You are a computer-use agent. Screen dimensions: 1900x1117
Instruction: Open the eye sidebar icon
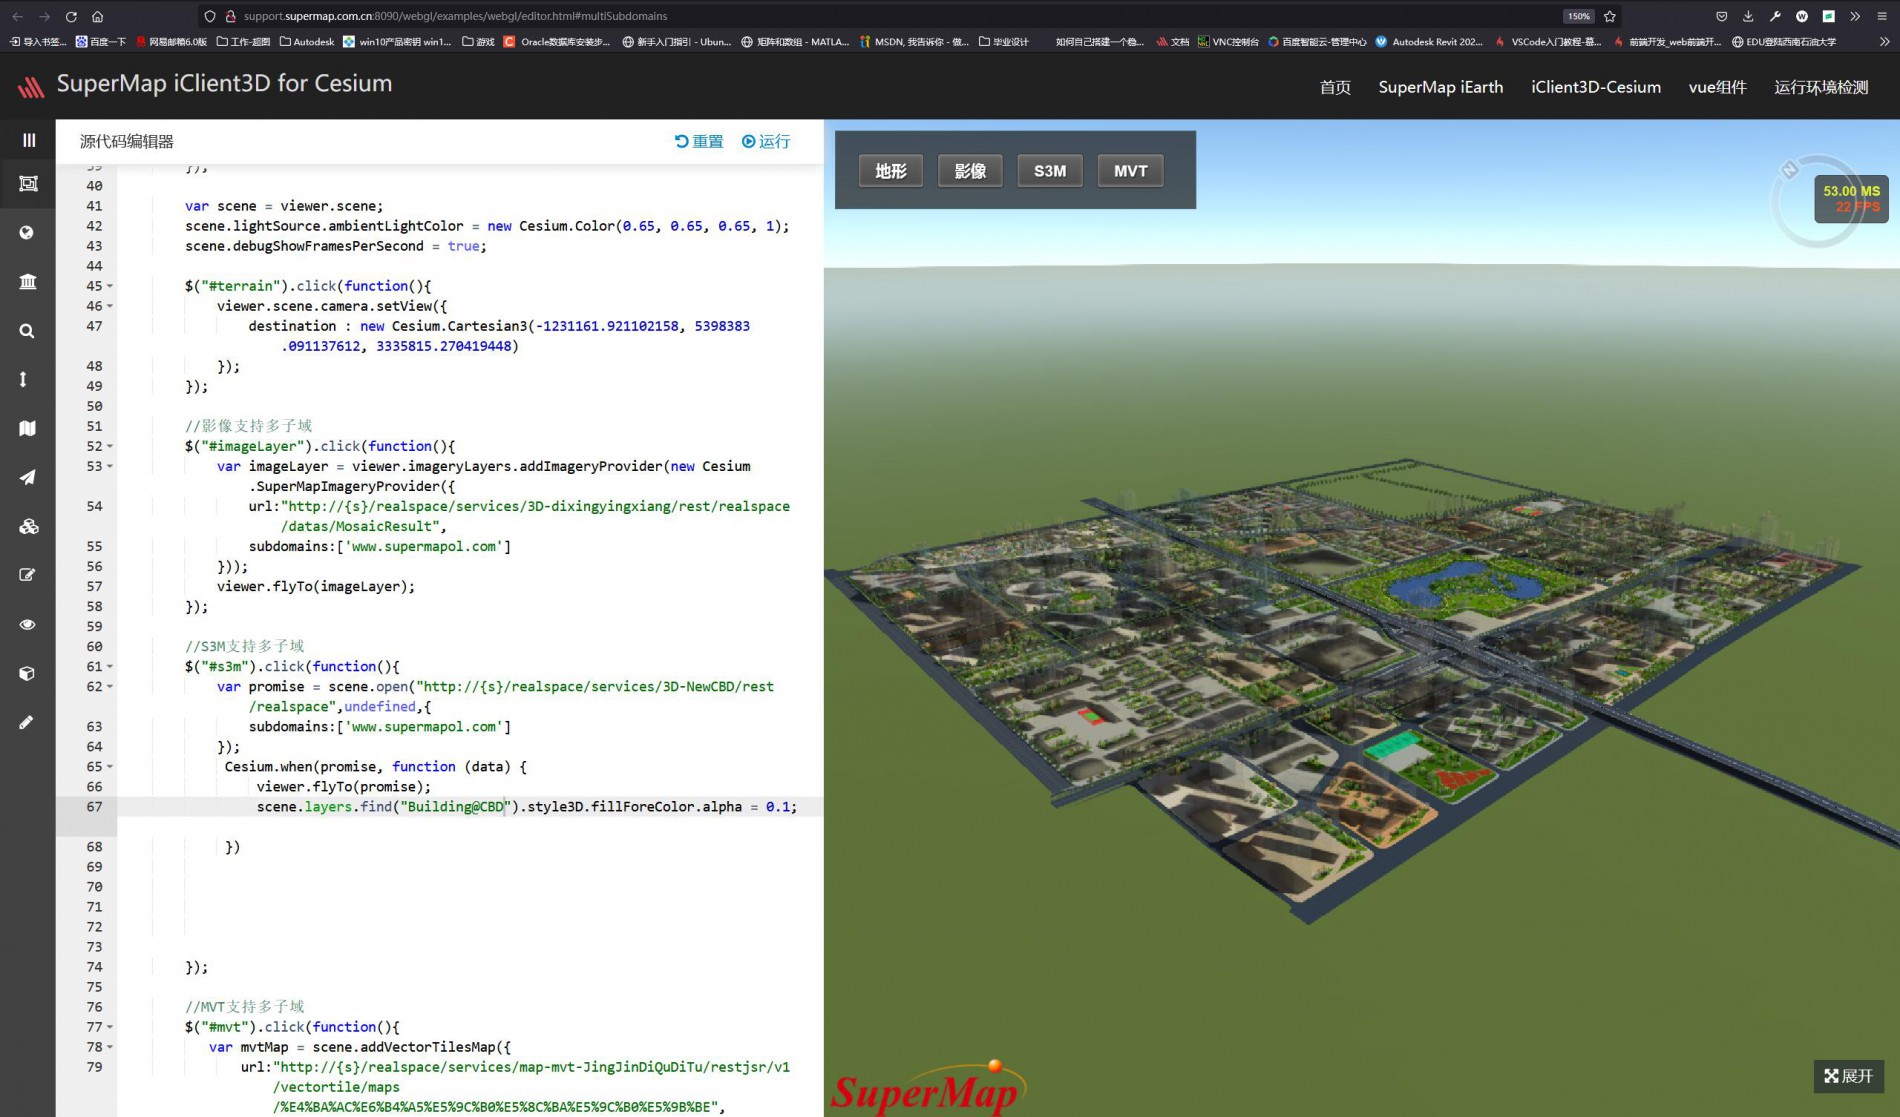point(27,624)
